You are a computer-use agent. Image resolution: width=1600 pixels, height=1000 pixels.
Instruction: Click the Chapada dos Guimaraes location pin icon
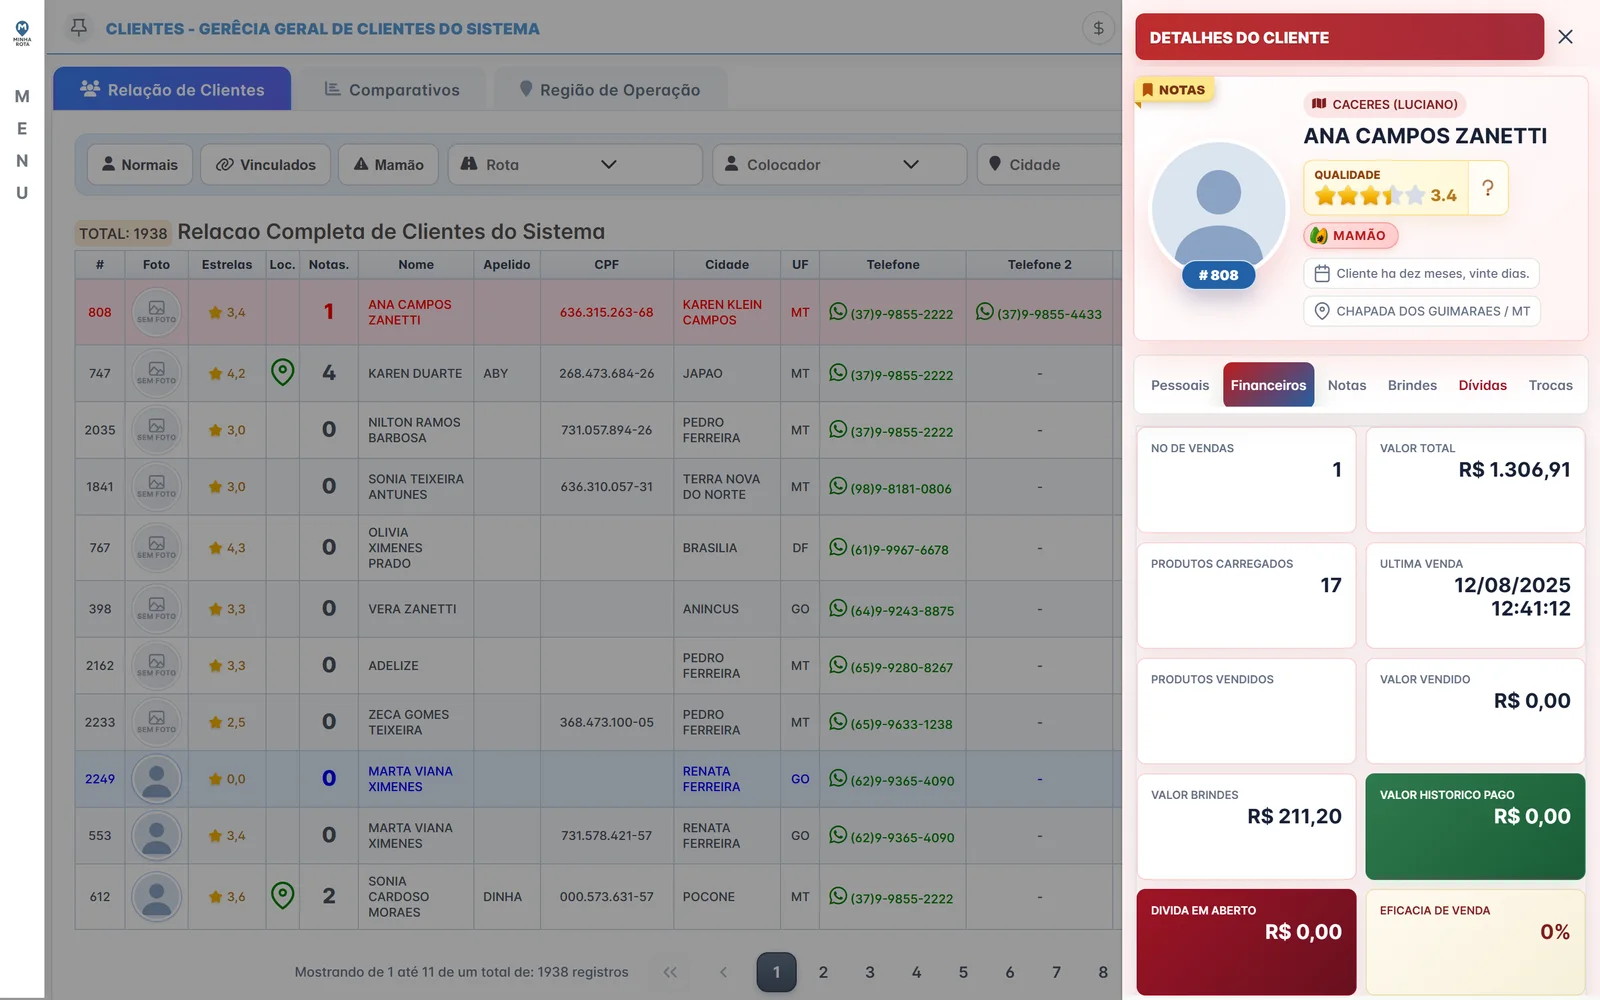pyautogui.click(x=1321, y=311)
